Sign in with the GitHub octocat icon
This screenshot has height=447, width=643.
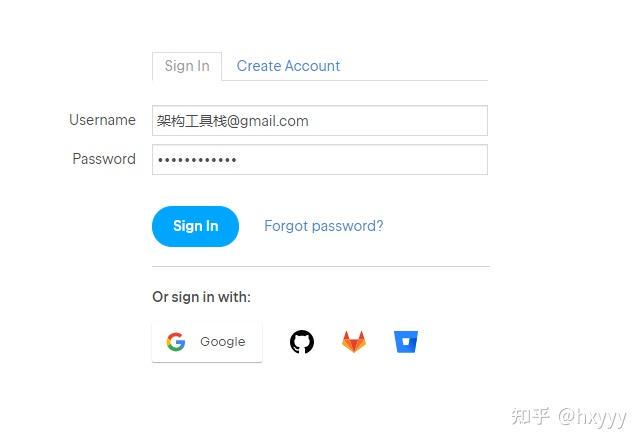coord(302,342)
